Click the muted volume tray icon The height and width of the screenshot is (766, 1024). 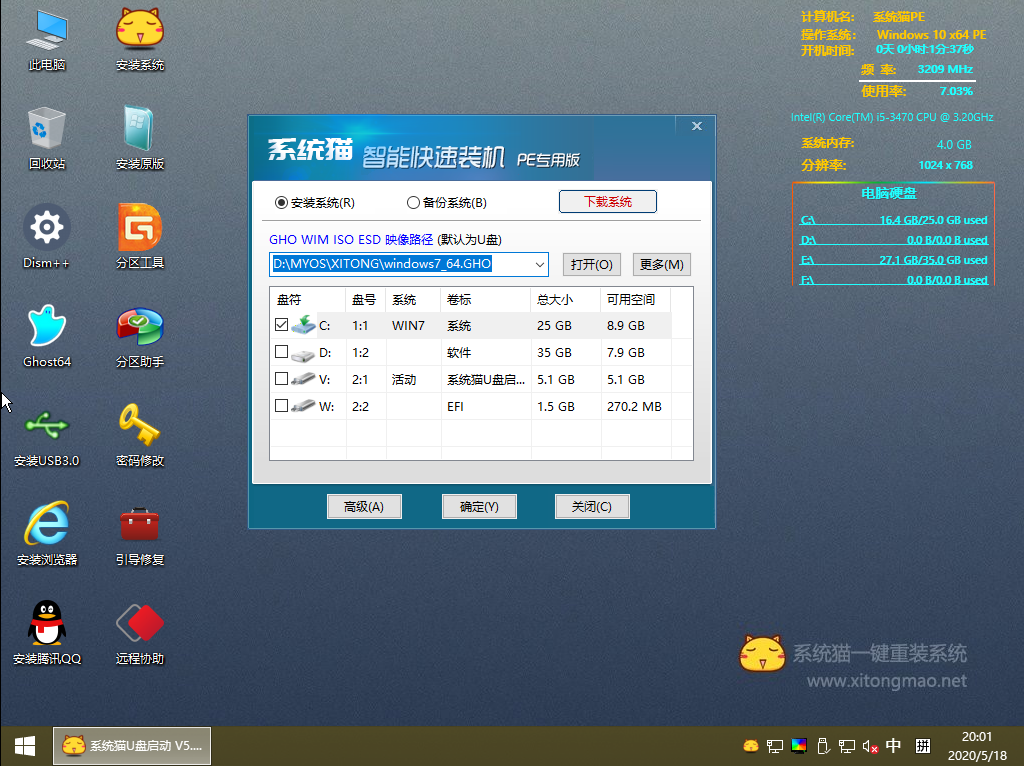point(870,746)
